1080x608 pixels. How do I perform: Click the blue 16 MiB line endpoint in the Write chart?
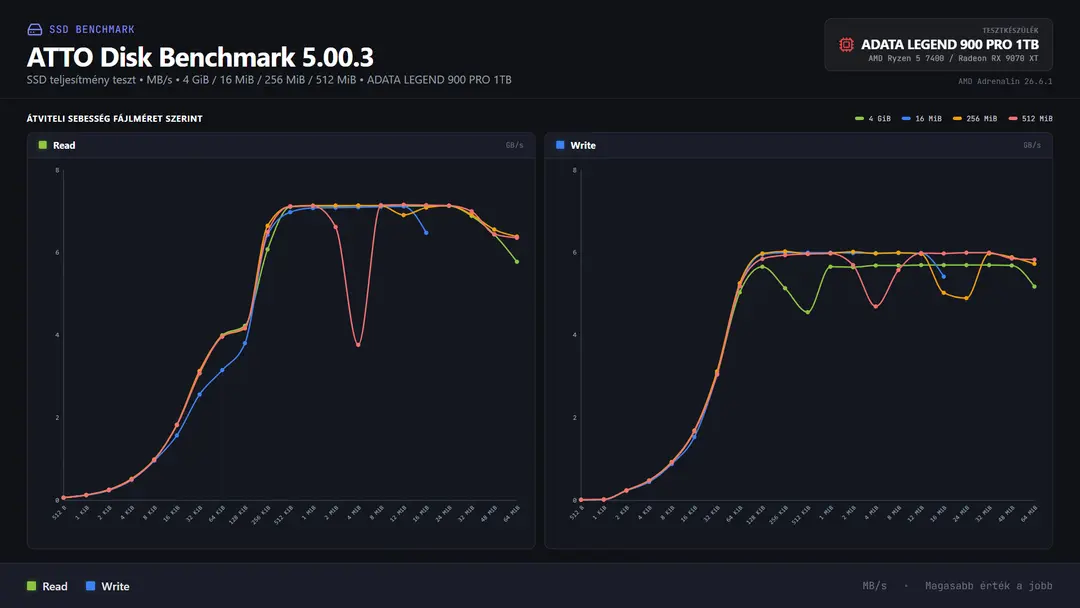(944, 277)
